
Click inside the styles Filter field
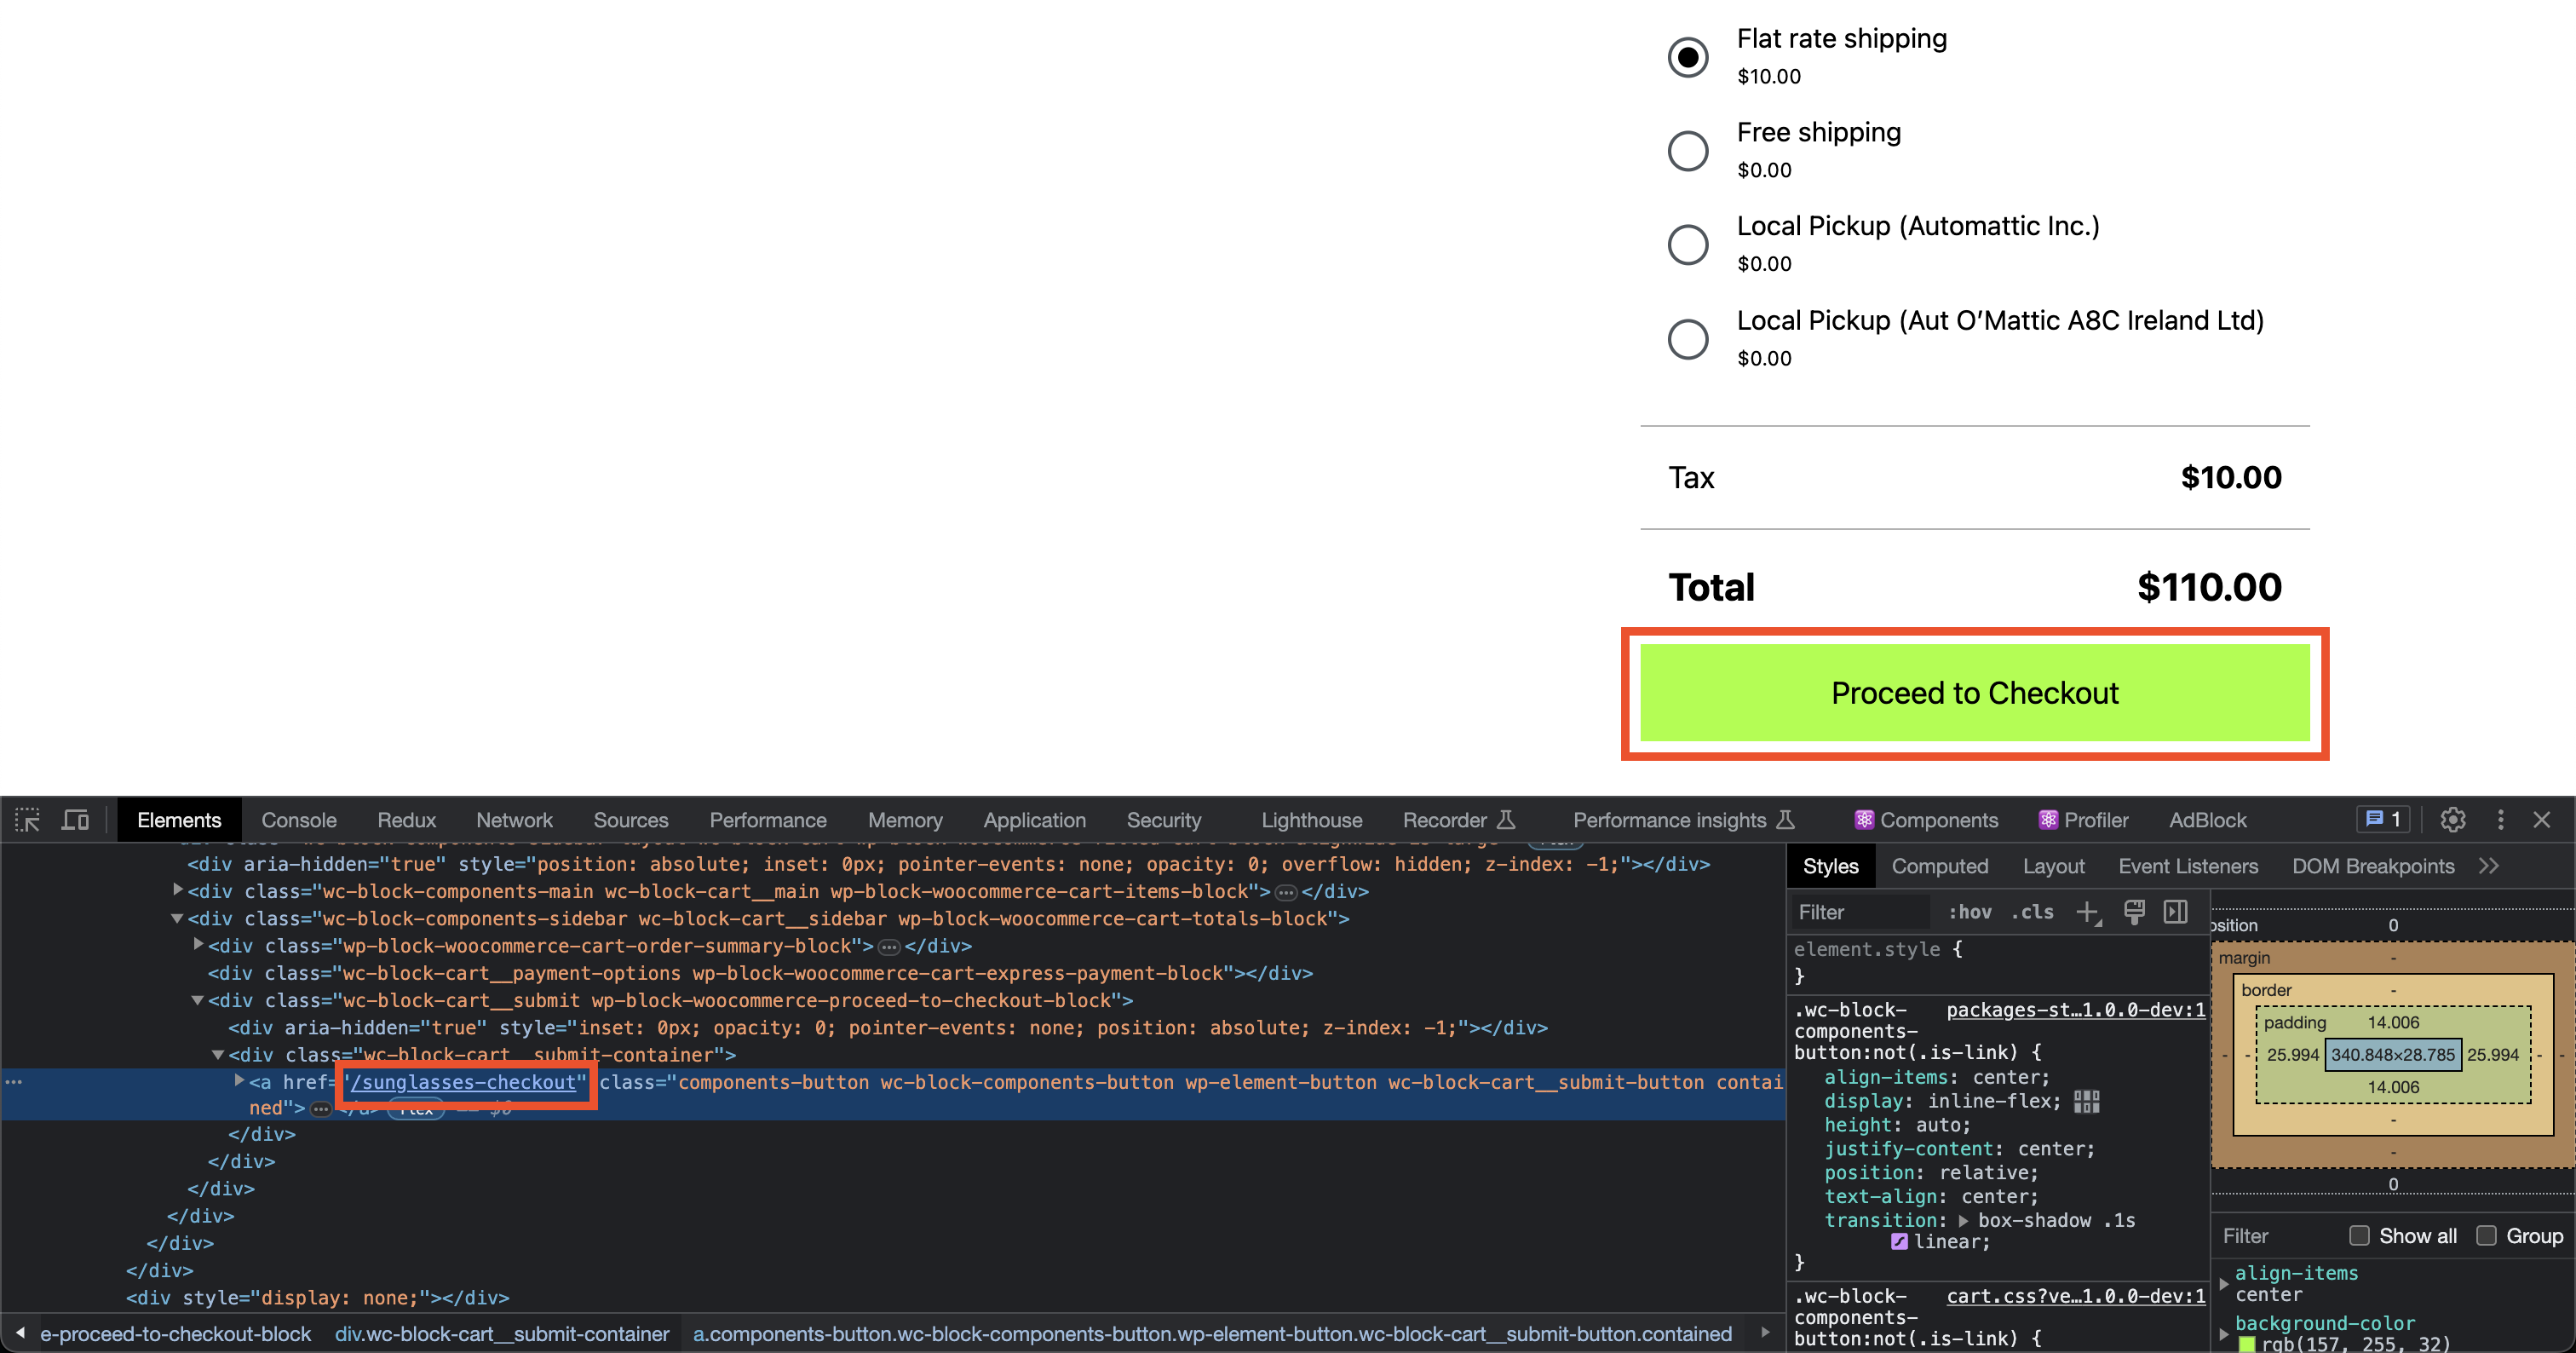(1860, 912)
